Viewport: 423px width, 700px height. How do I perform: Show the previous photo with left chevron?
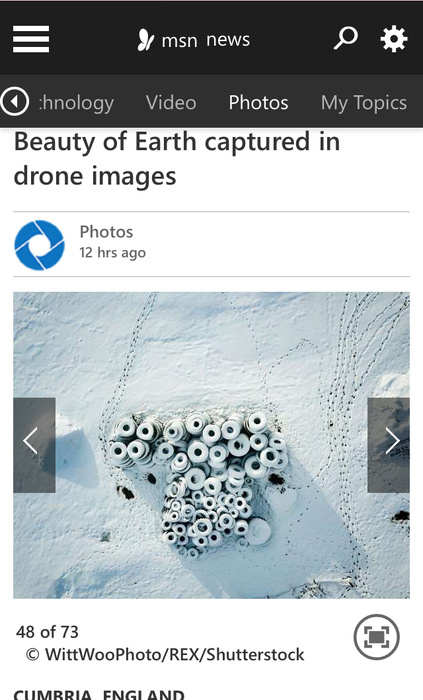(34, 445)
